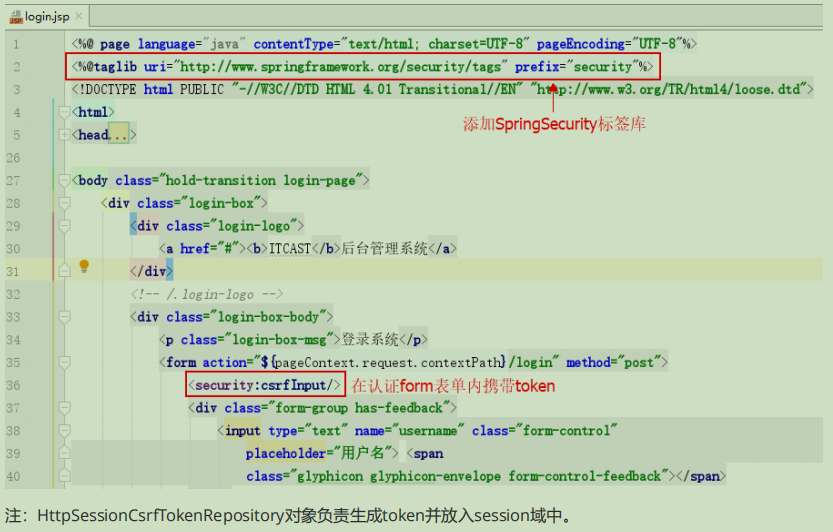
Task: Click the pageEncoding="UTF-8" attribute
Action: tap(609, 44)
